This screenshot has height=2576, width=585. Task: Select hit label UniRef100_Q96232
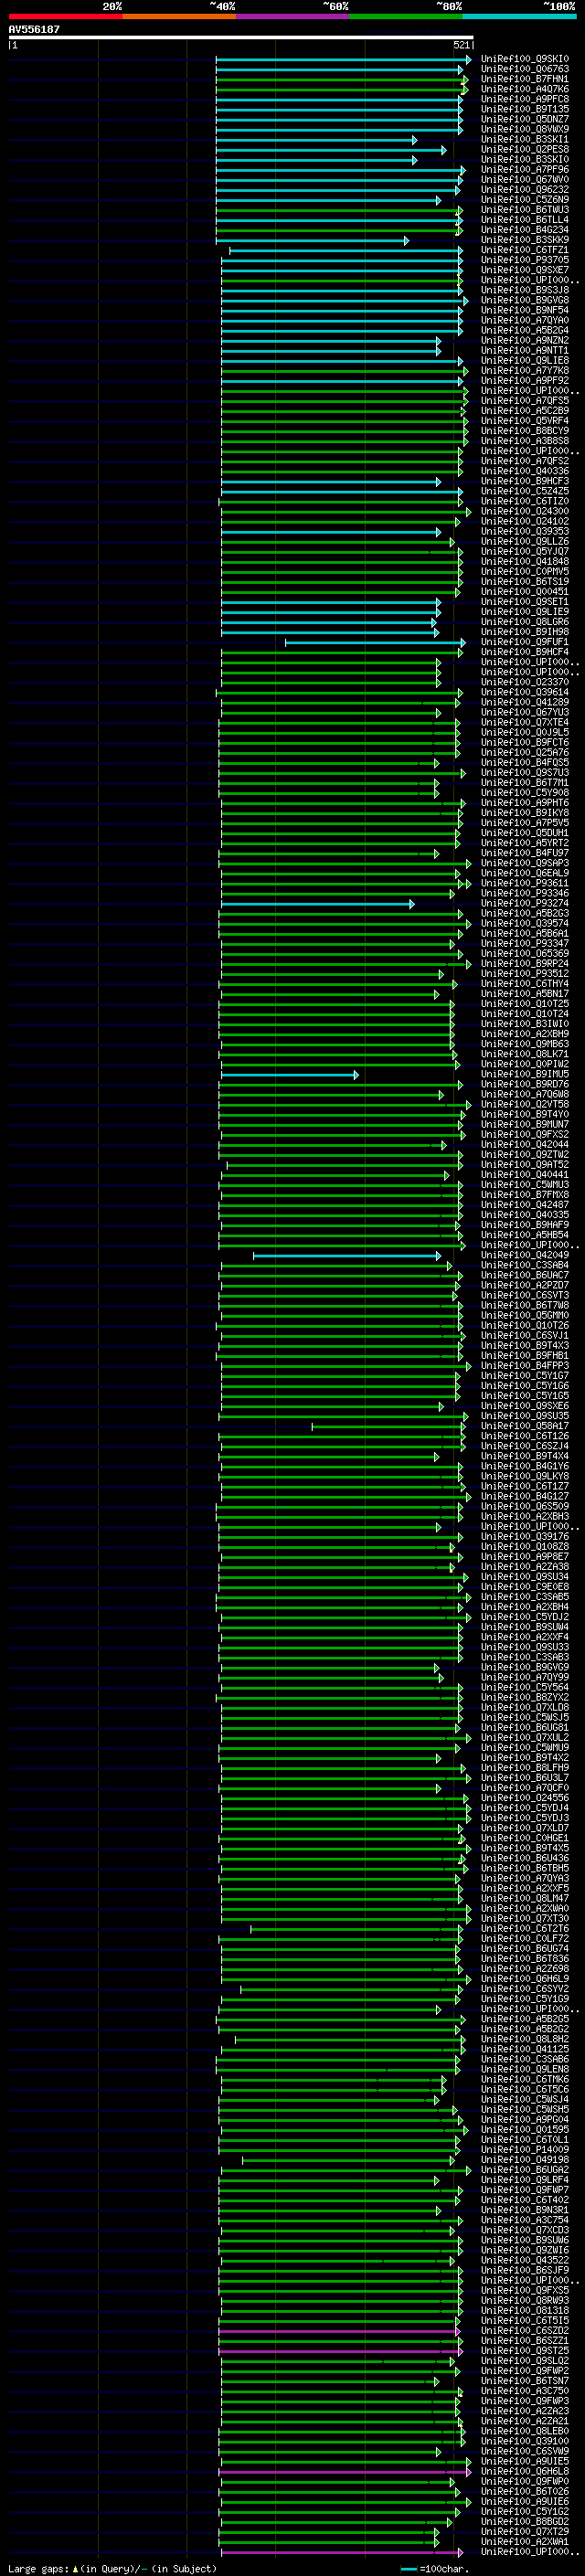pos(525,190)
